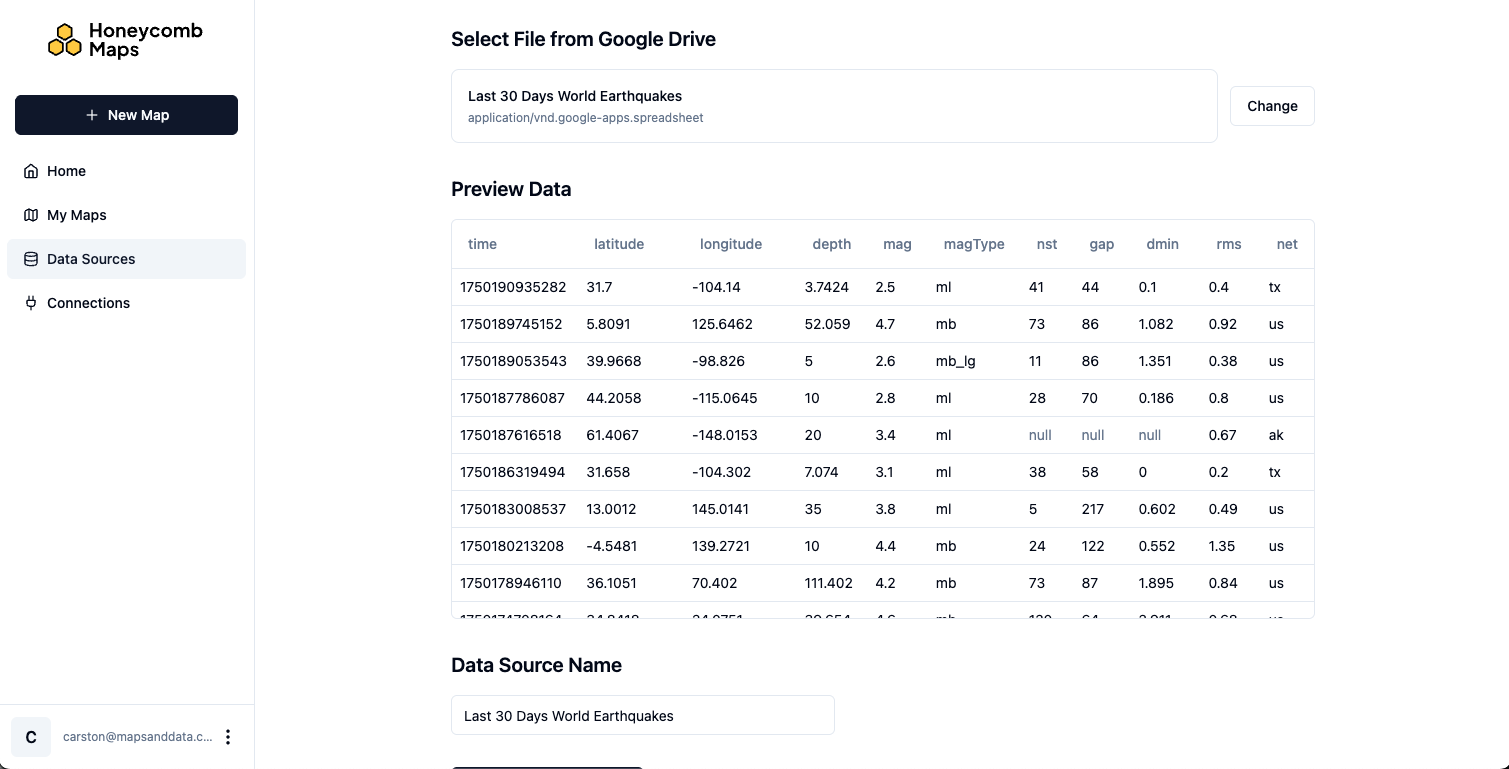
Task: Click the Honeycomb Maps logo icon
Action: (66, 39)
